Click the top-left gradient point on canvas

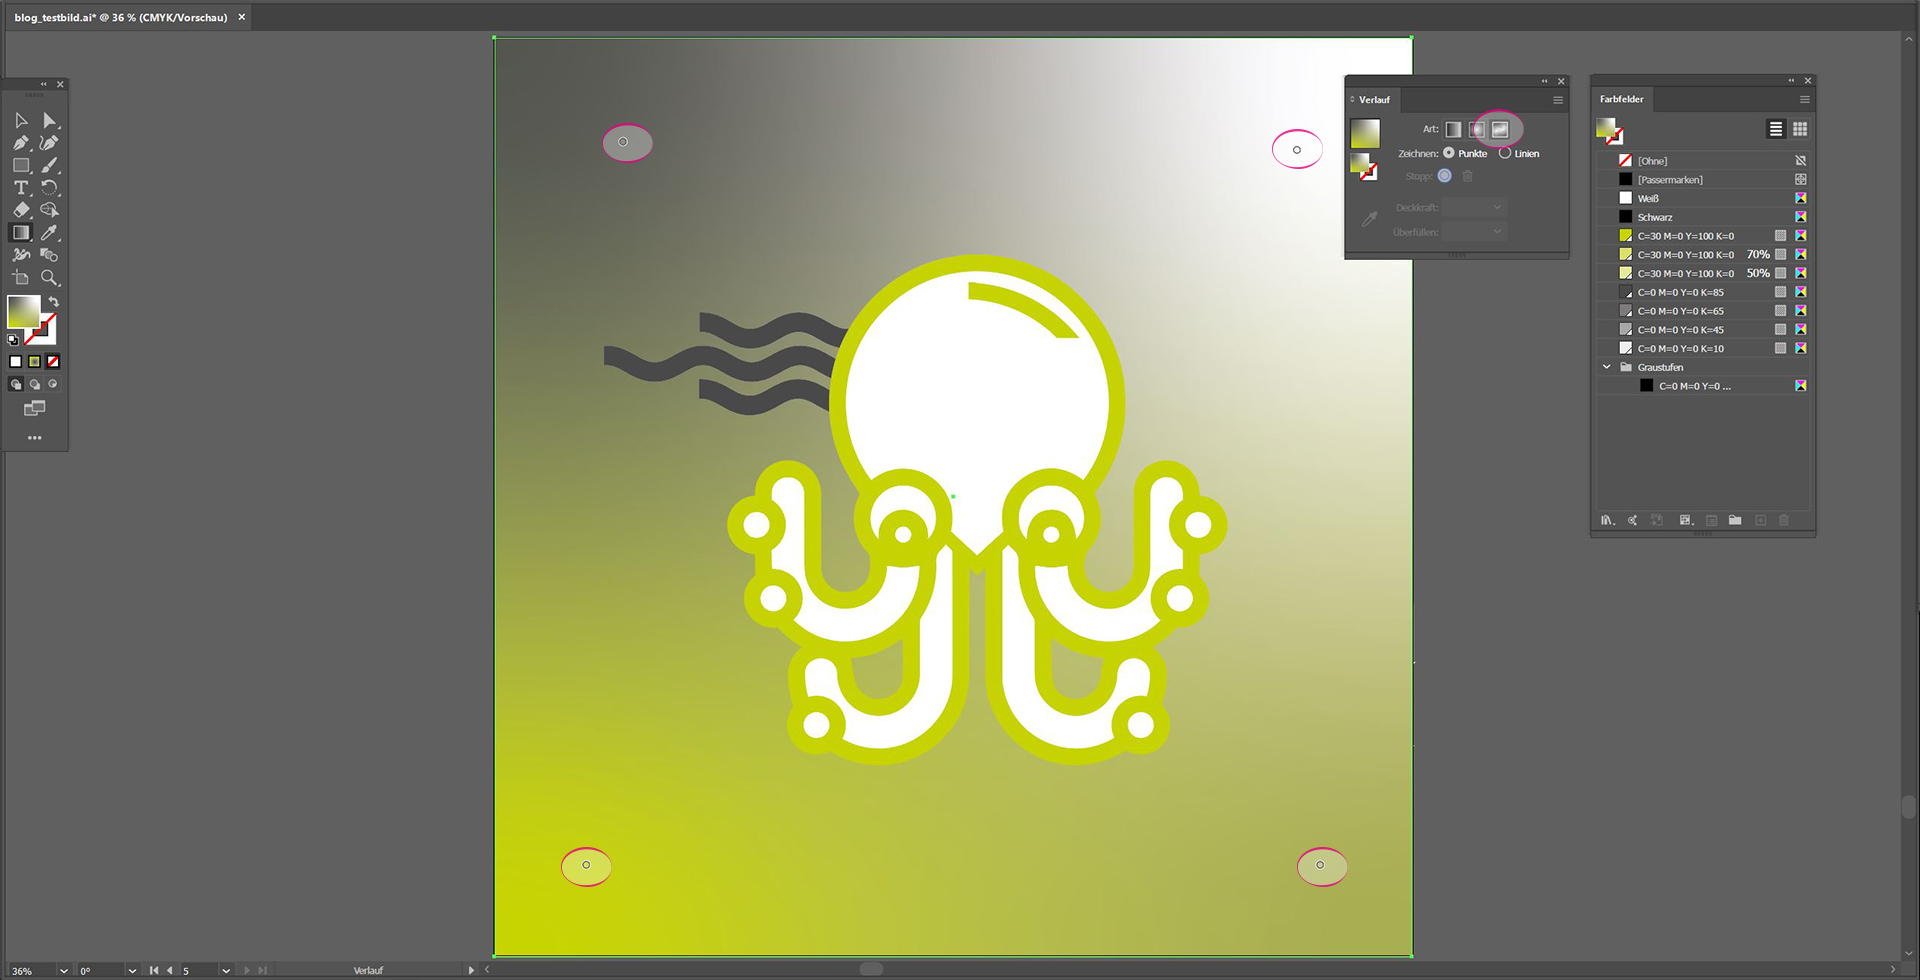pyautogui.click(x=623, y=142)
